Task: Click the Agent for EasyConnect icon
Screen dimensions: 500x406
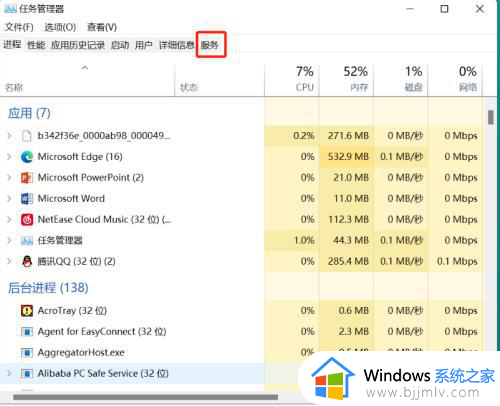Action: point(27,332)
